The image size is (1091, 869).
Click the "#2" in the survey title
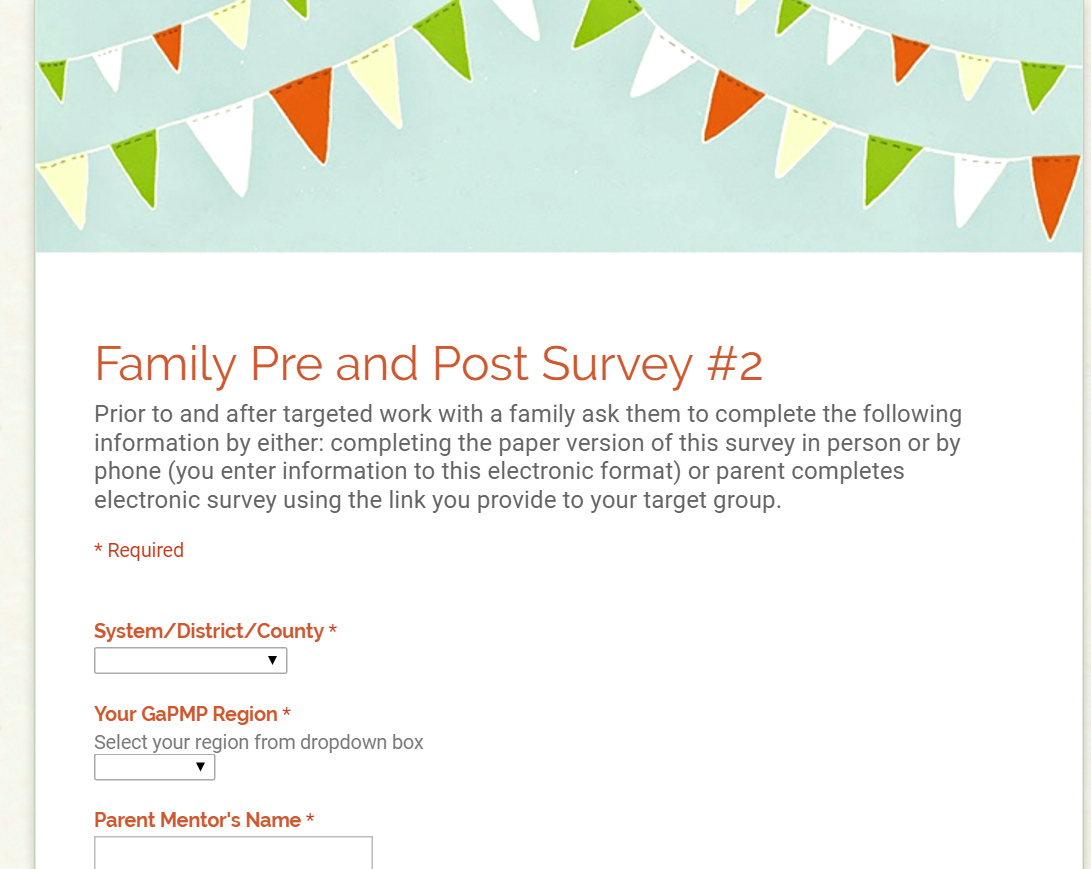coord(735,364)
